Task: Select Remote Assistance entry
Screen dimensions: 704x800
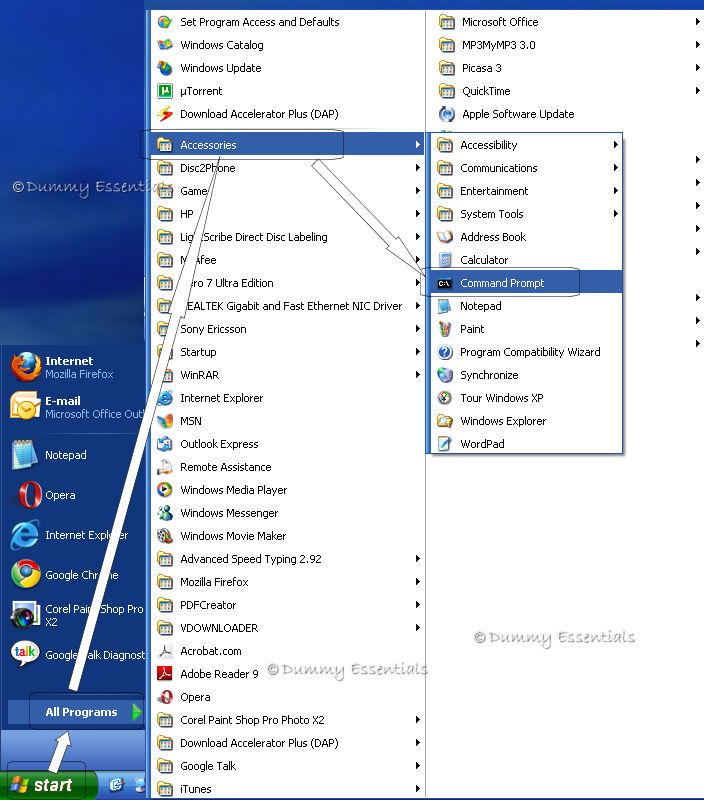Action: click(x=288, y=467)
